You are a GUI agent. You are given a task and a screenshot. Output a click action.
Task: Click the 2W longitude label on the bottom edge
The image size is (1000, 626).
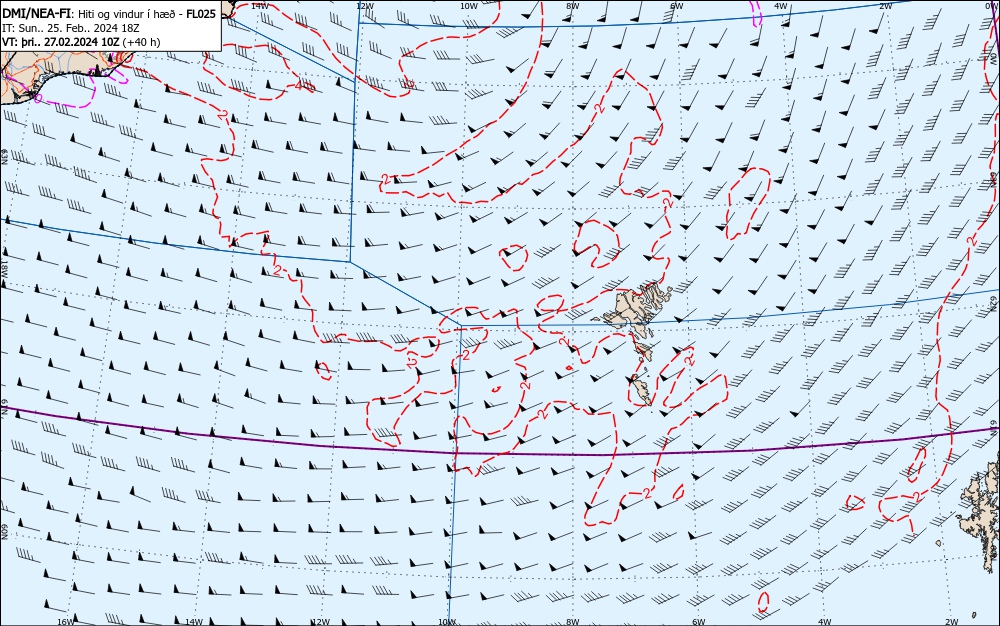point(952,622)
